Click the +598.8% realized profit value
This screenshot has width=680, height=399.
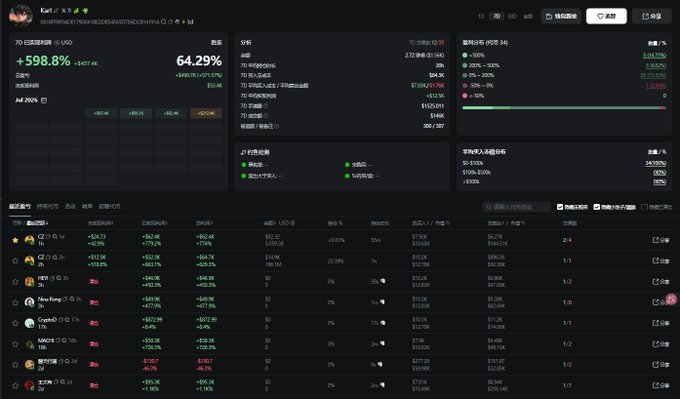pos(43,61)
